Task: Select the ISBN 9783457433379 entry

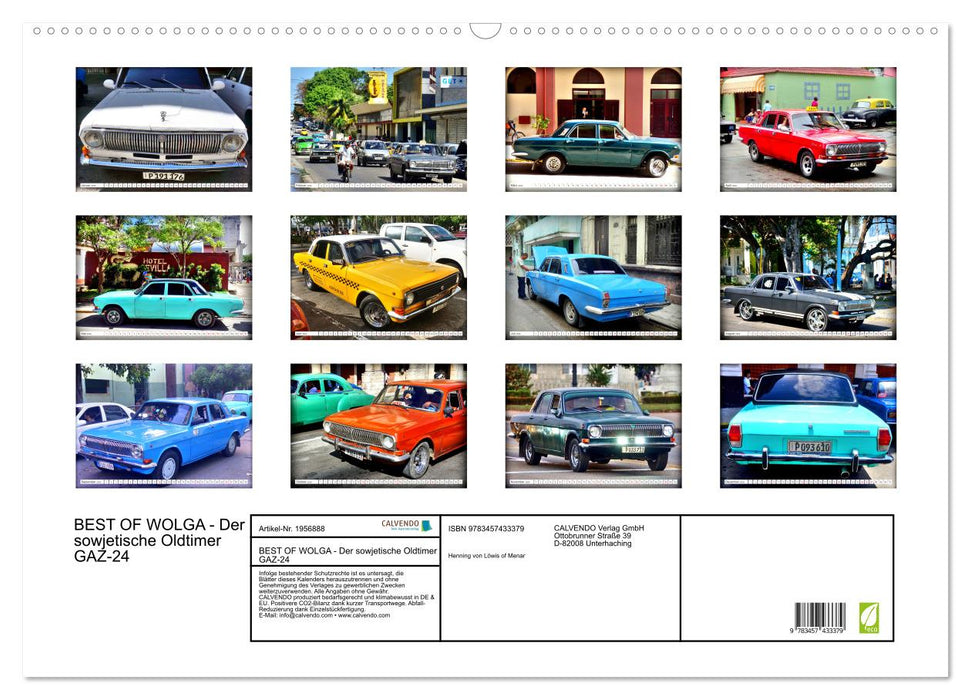Action: click(x=484, y=528)
